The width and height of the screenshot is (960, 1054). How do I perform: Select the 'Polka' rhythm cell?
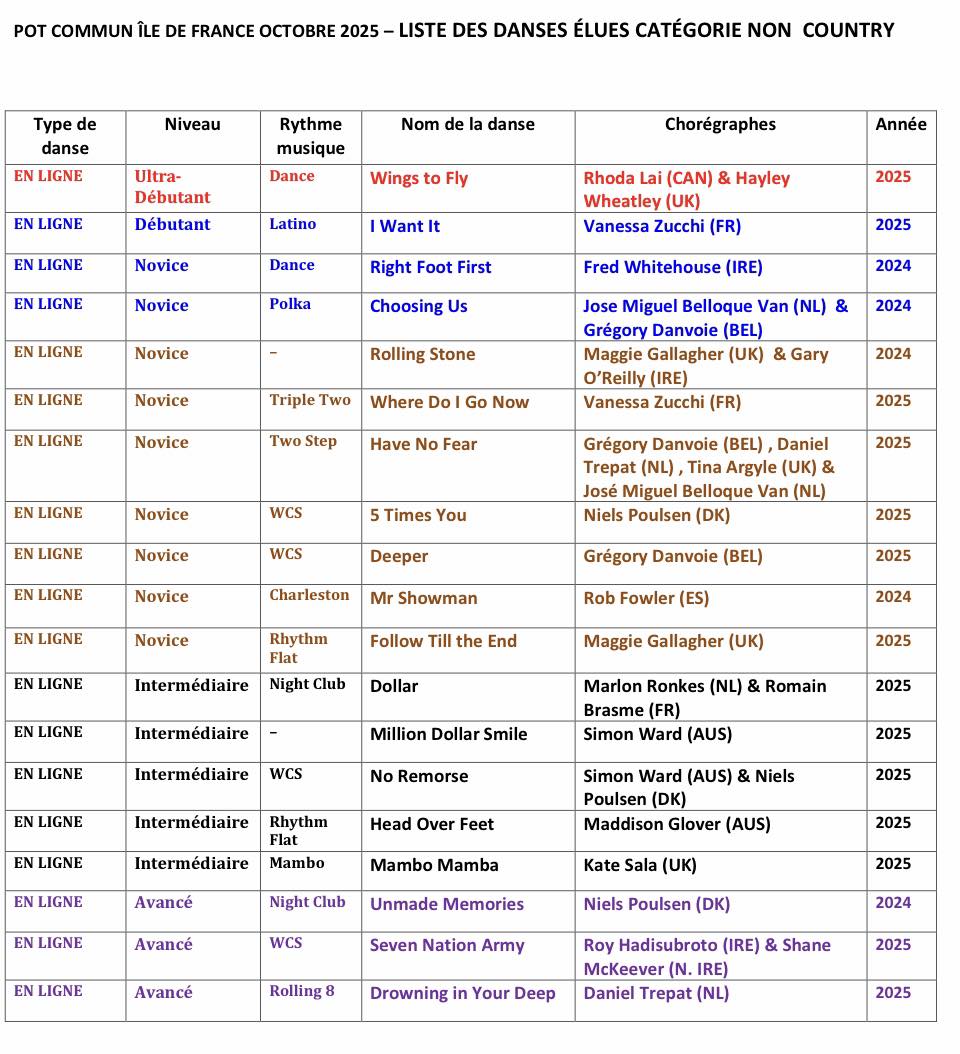290,304
